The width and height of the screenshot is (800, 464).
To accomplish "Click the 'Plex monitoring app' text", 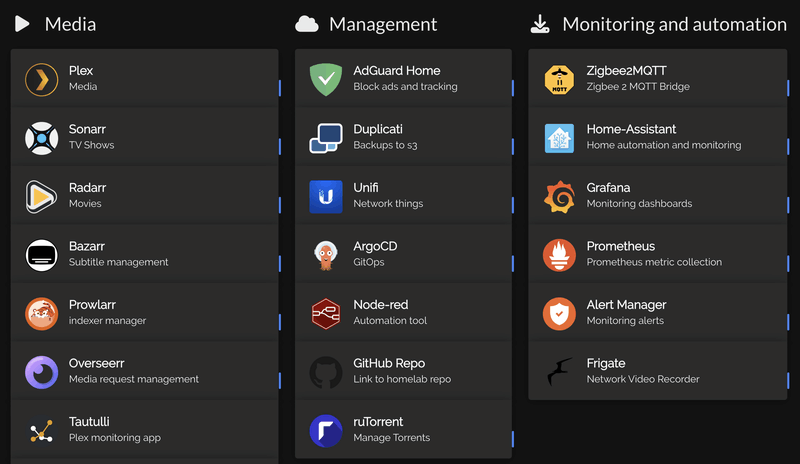I will [115, 438].
